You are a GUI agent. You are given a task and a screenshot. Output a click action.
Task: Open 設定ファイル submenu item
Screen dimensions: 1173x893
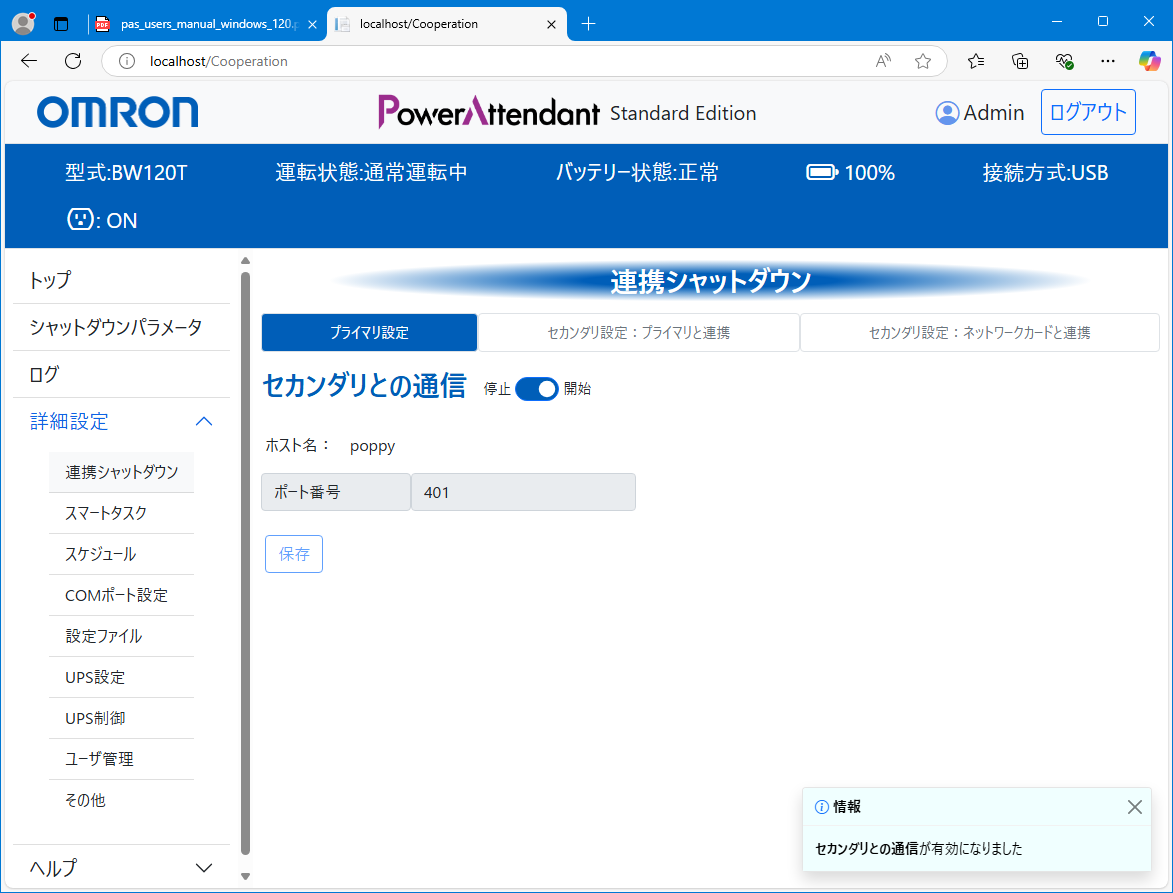point(121,636)
